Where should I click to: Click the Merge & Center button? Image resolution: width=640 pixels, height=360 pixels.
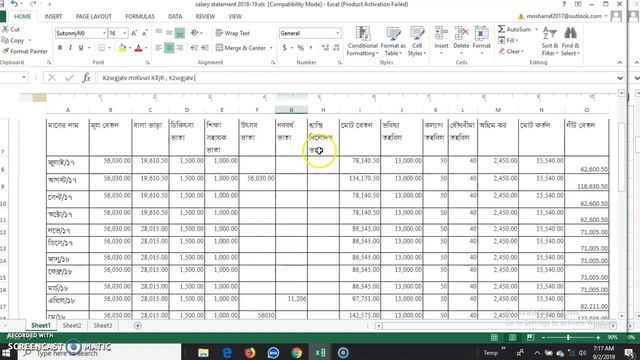(x=241, y=48)
